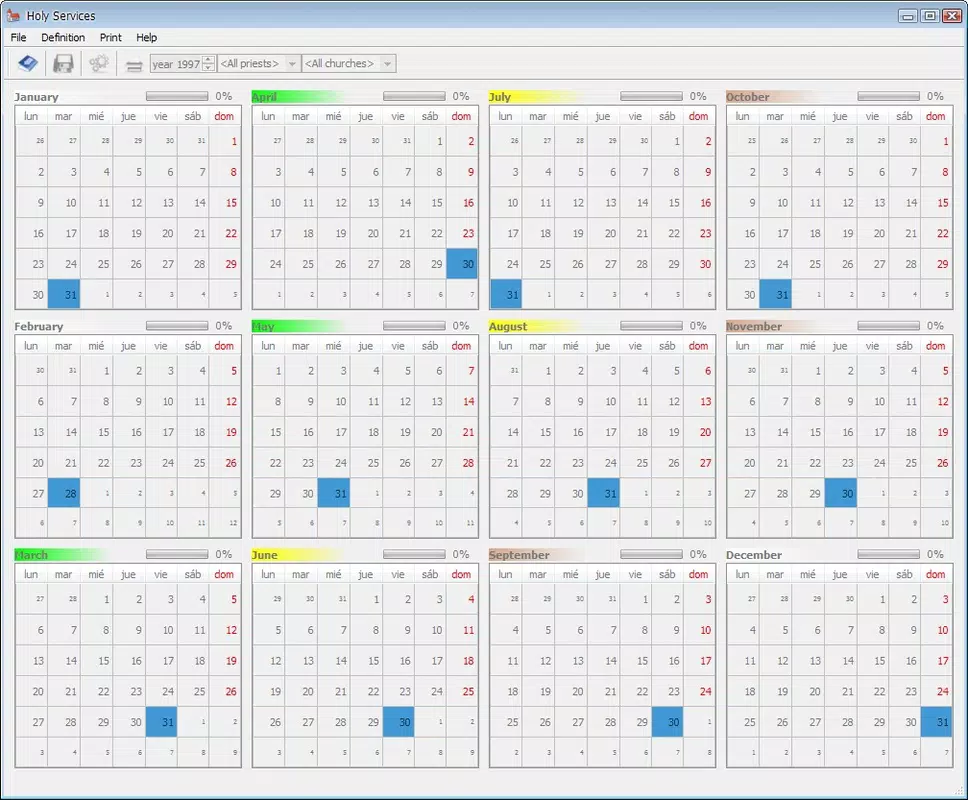
Task: Click the 'vie' column header in August
Action: coord(635,346)
